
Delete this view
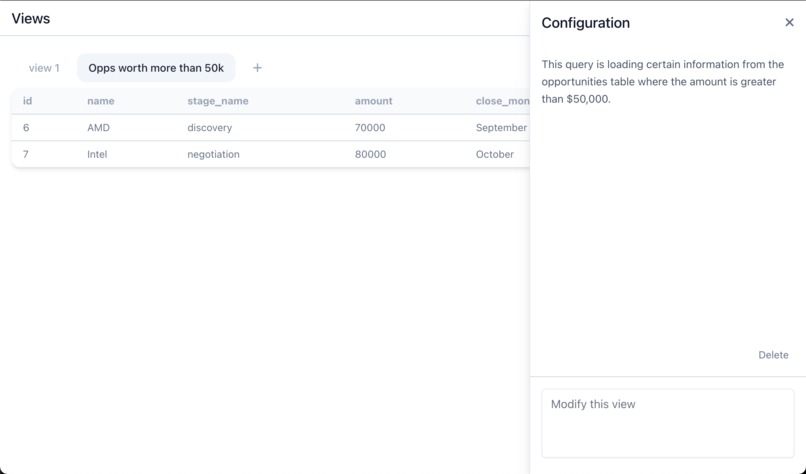(773, 355)
